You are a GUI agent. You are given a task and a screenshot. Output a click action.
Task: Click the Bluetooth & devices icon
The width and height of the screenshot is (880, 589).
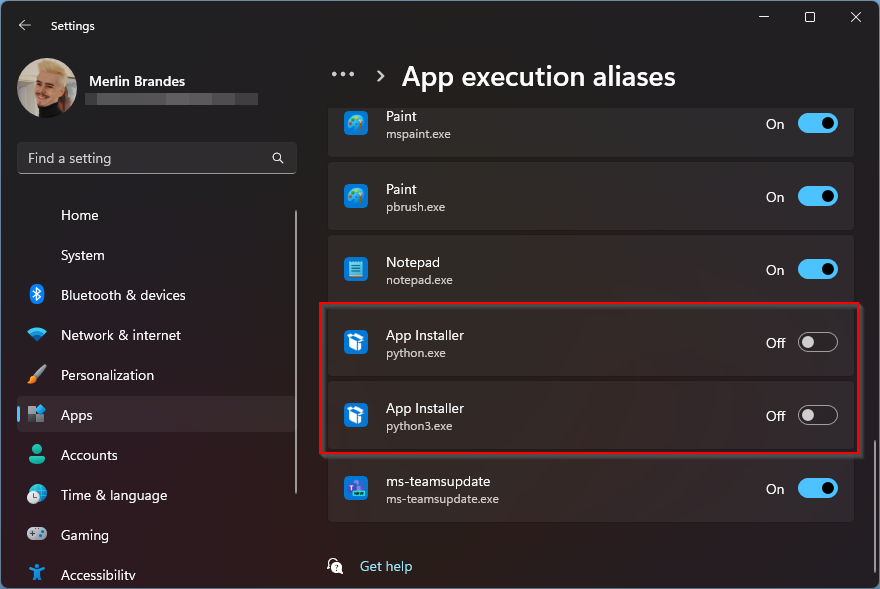tap(37, 295)
